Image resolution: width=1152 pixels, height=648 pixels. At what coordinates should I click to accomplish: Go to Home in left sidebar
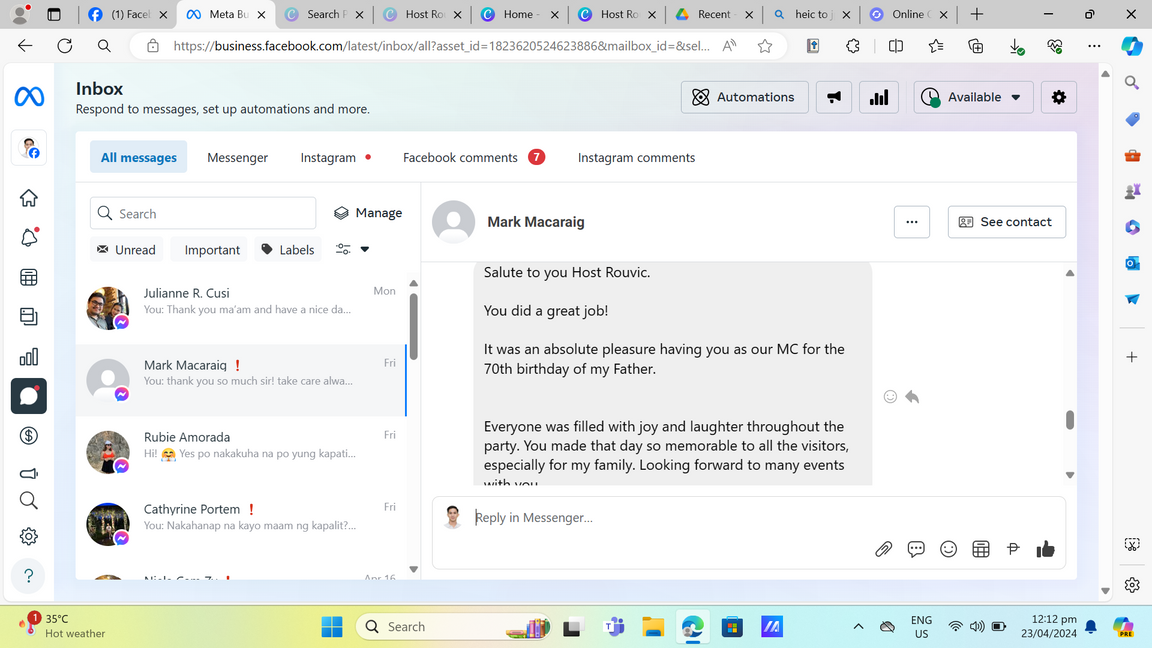29,198
